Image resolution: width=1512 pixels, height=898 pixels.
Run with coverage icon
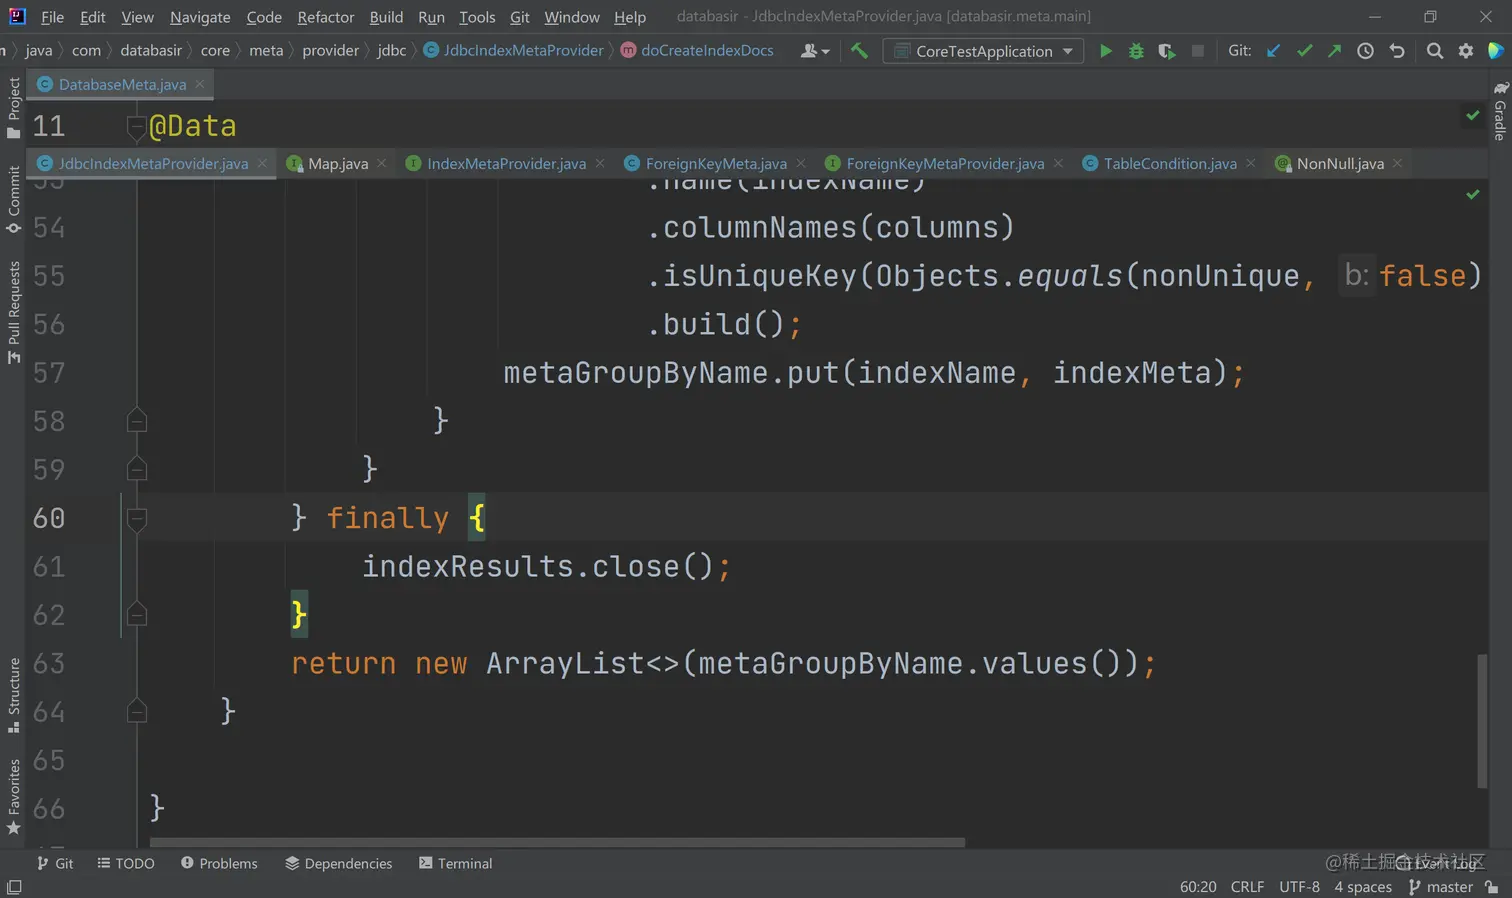tap(1166, 51)
